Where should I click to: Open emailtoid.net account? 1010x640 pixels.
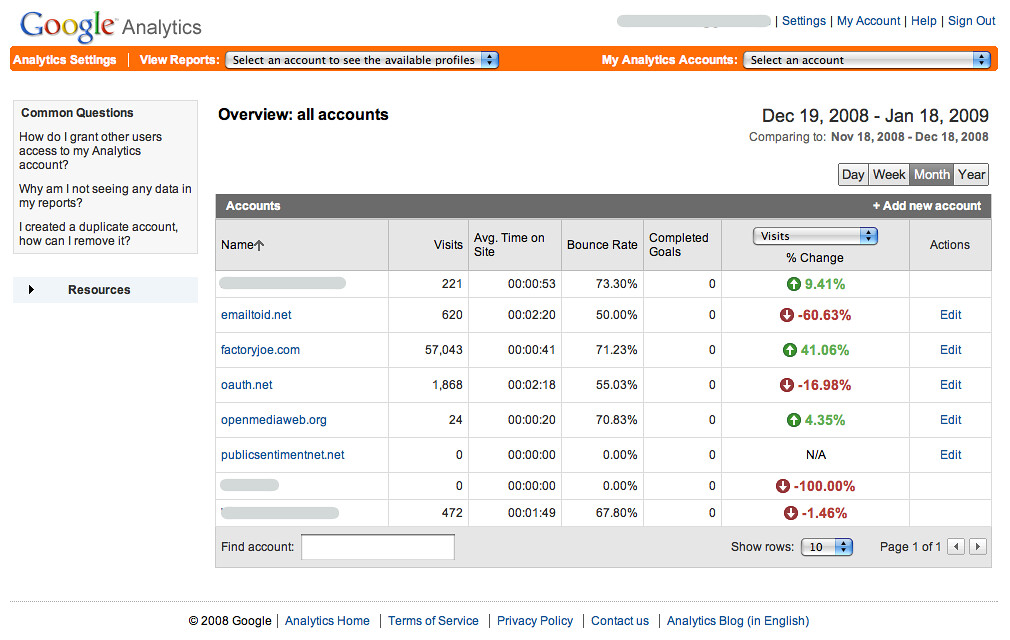pos(256,315)
